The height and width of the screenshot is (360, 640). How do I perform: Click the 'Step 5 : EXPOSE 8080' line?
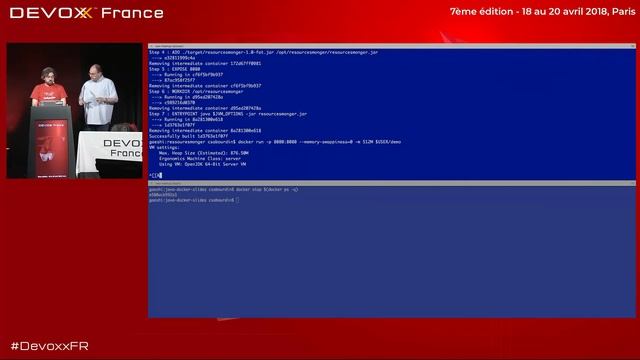tap(175, 69)
